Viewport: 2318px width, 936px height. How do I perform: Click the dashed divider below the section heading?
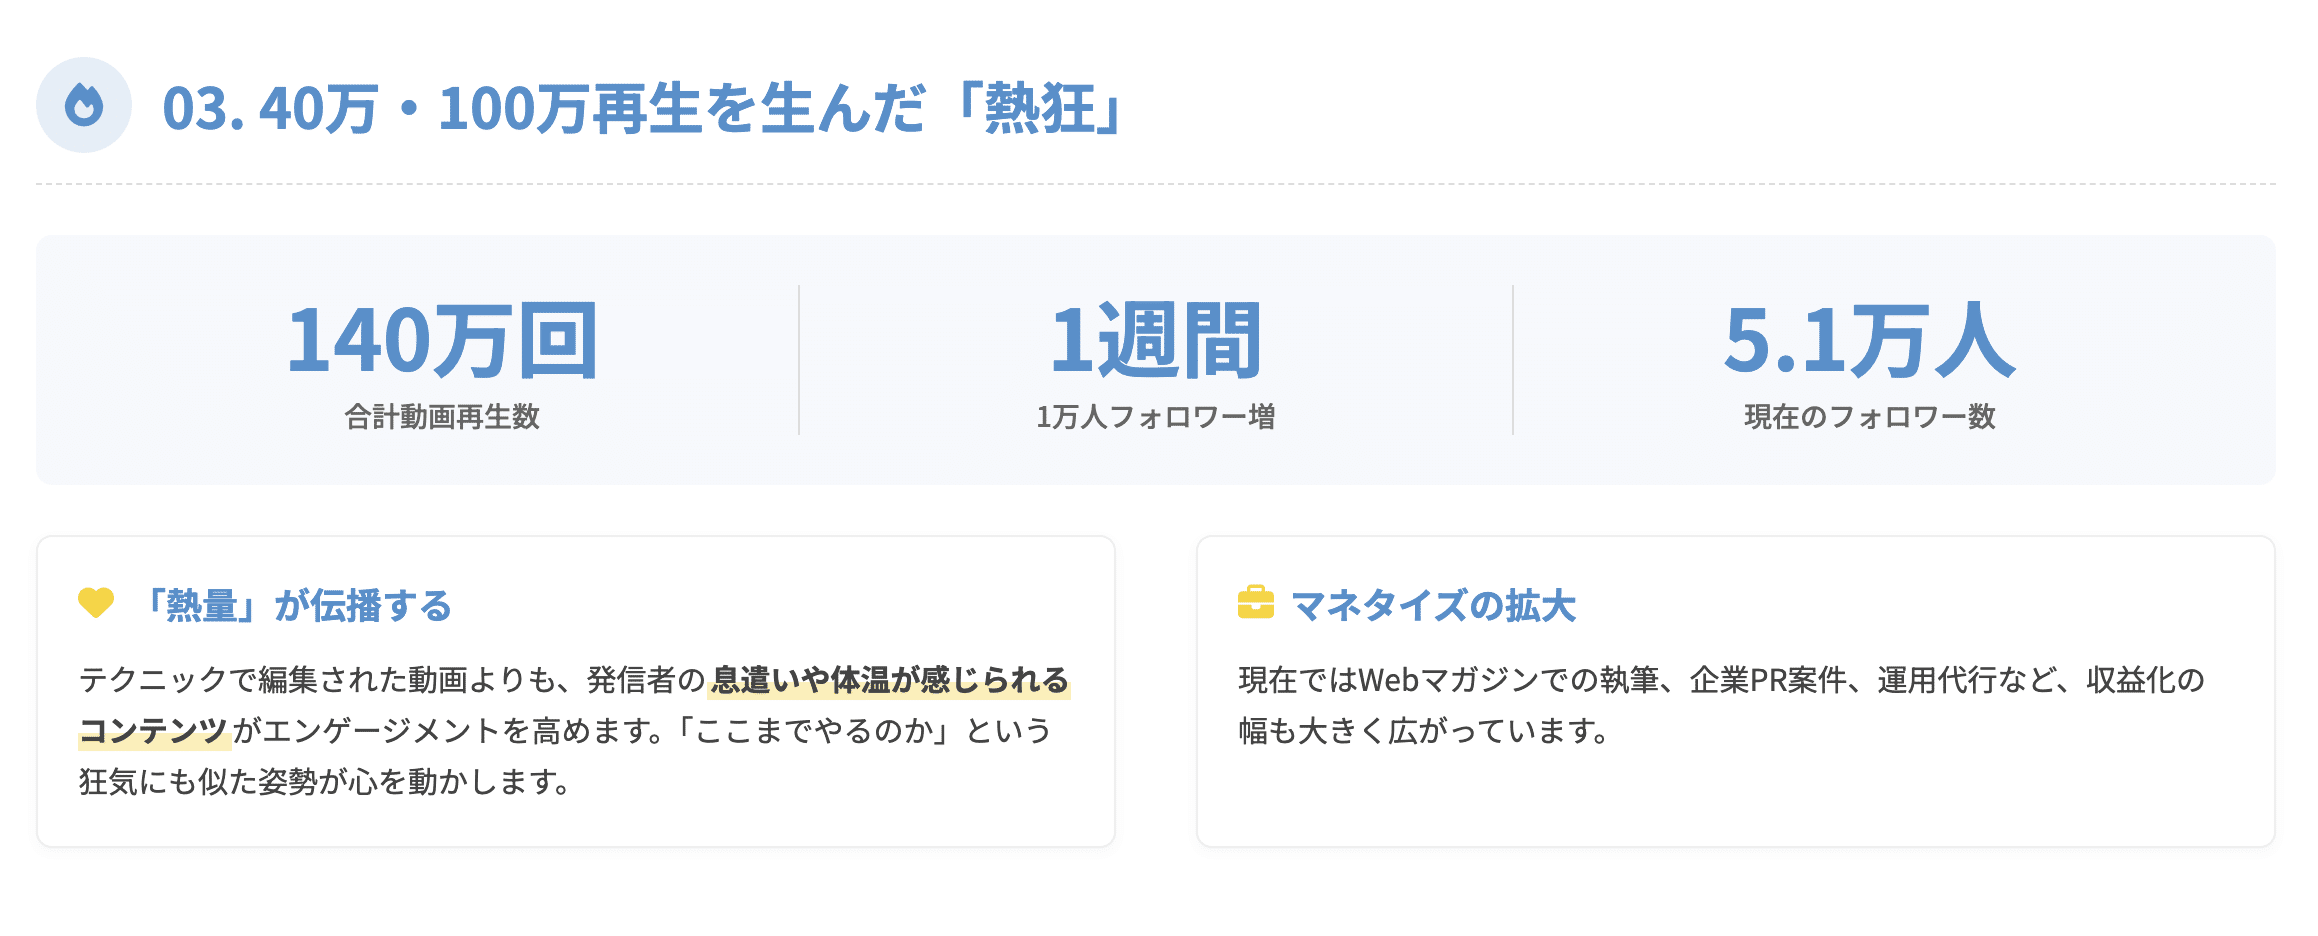pyautogui.click(x=1156, y=184)
